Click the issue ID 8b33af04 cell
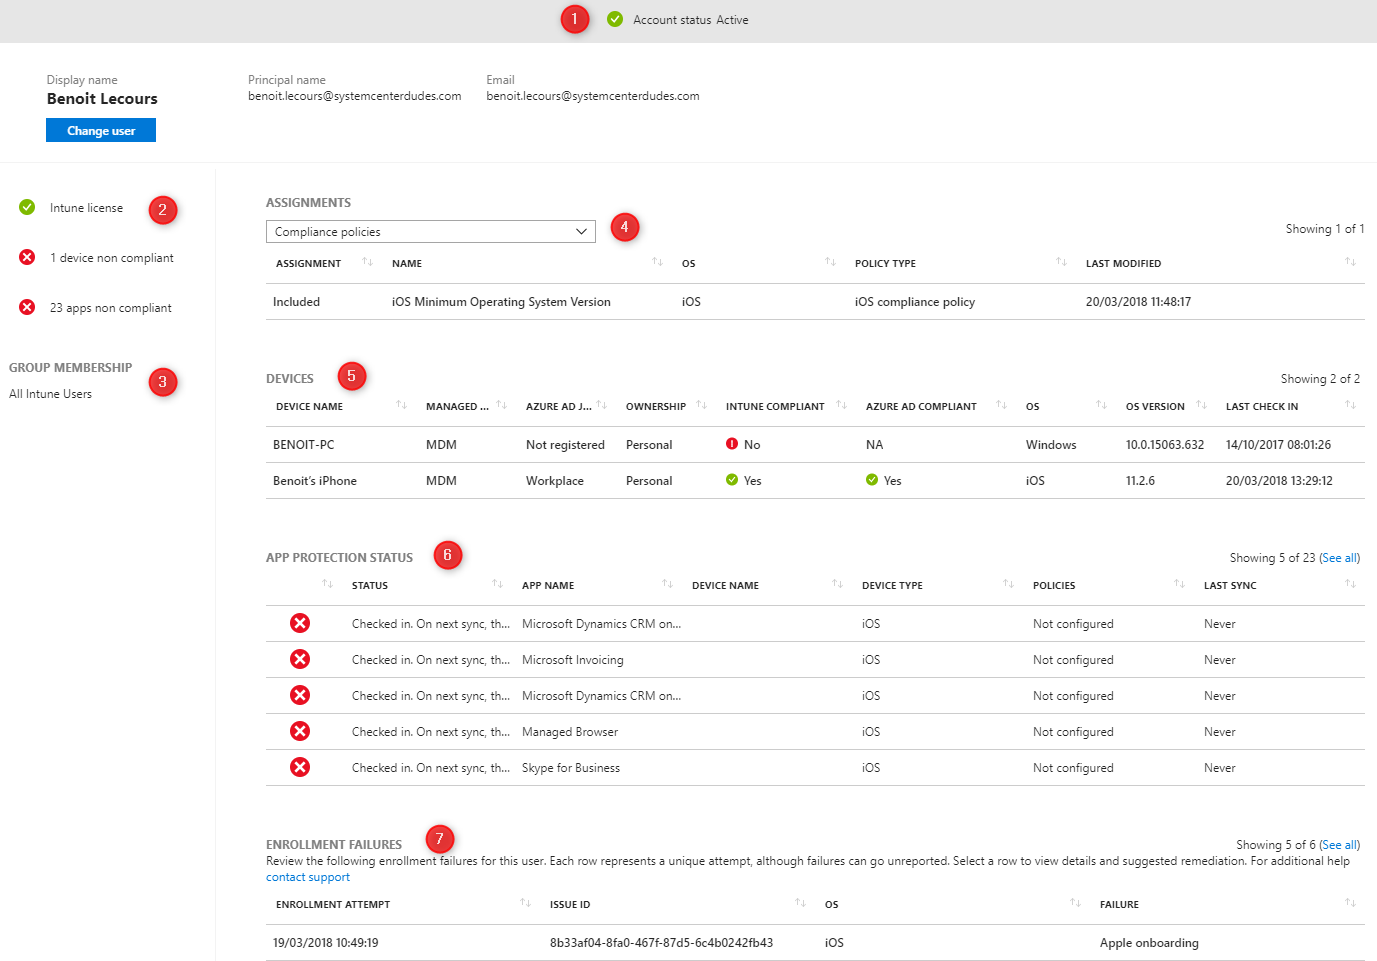The width and height of the screenshot is (1377, 961). point(661,943)
